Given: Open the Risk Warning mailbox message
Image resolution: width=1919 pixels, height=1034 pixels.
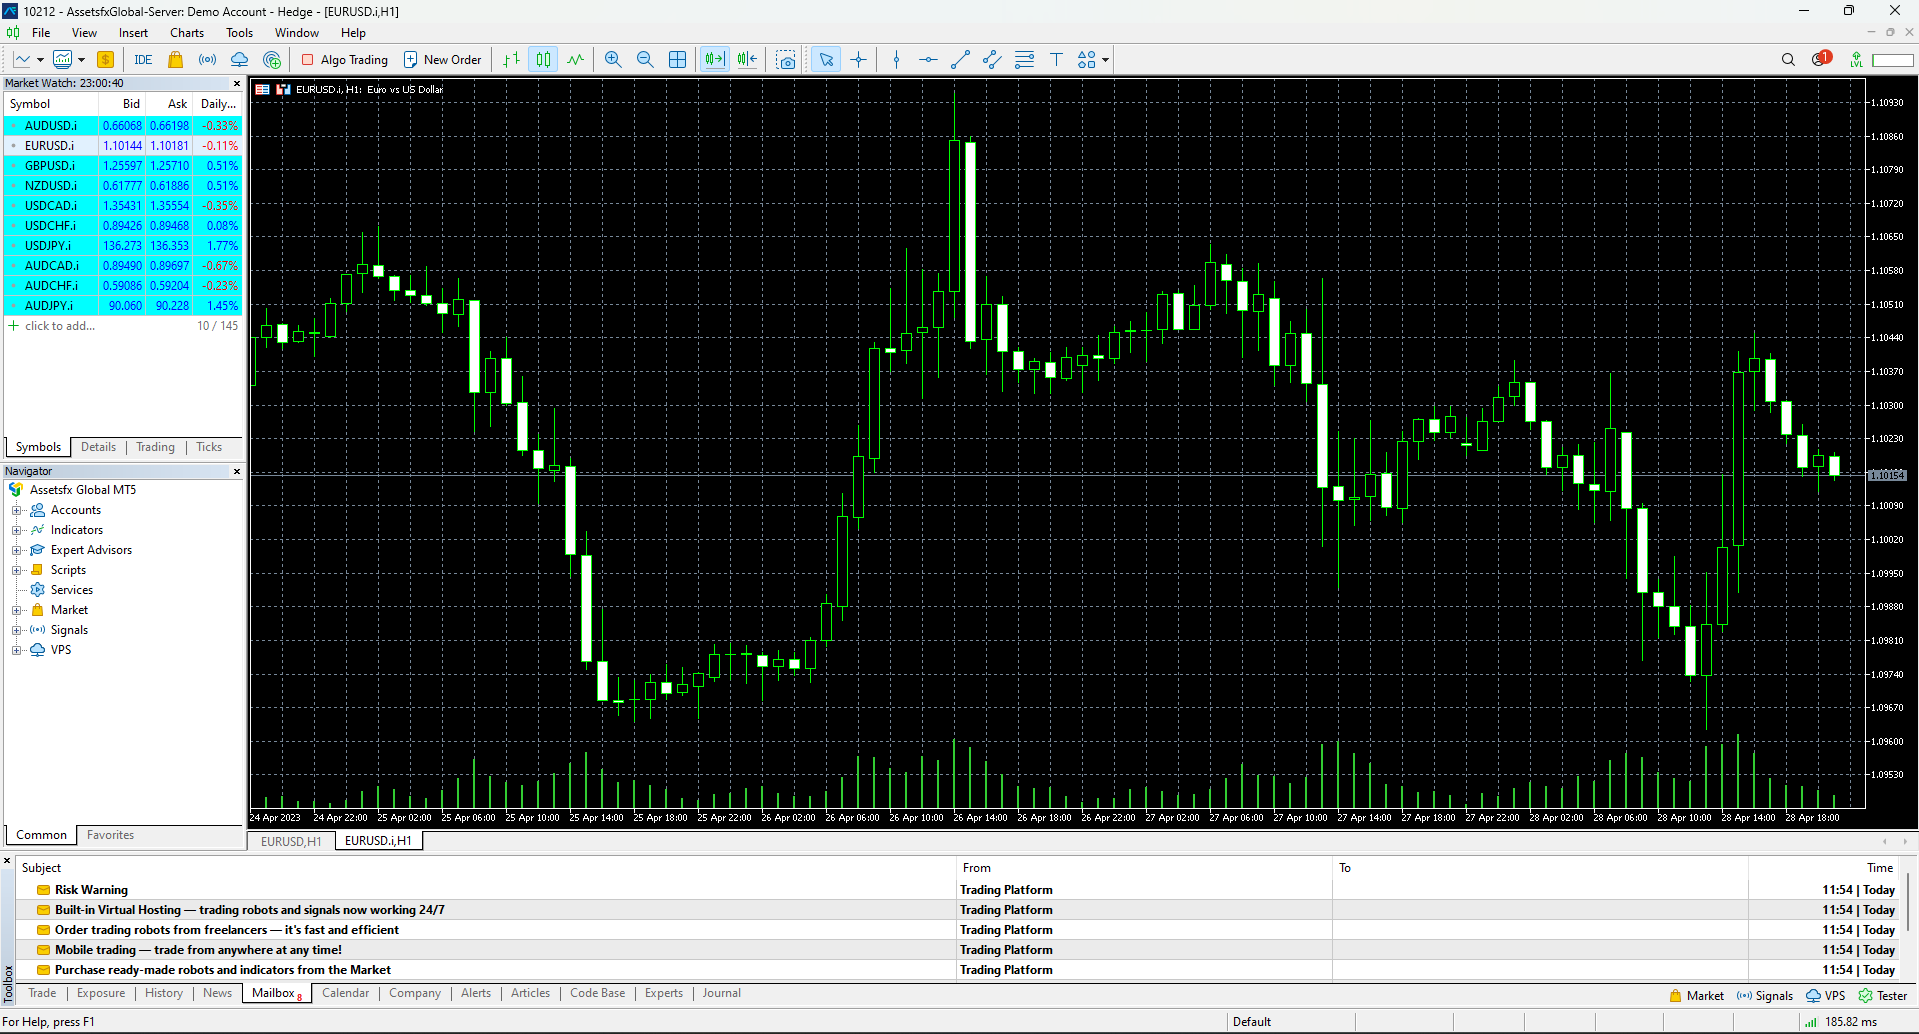Looking at the screenshot, I should [x=91, y=890].
